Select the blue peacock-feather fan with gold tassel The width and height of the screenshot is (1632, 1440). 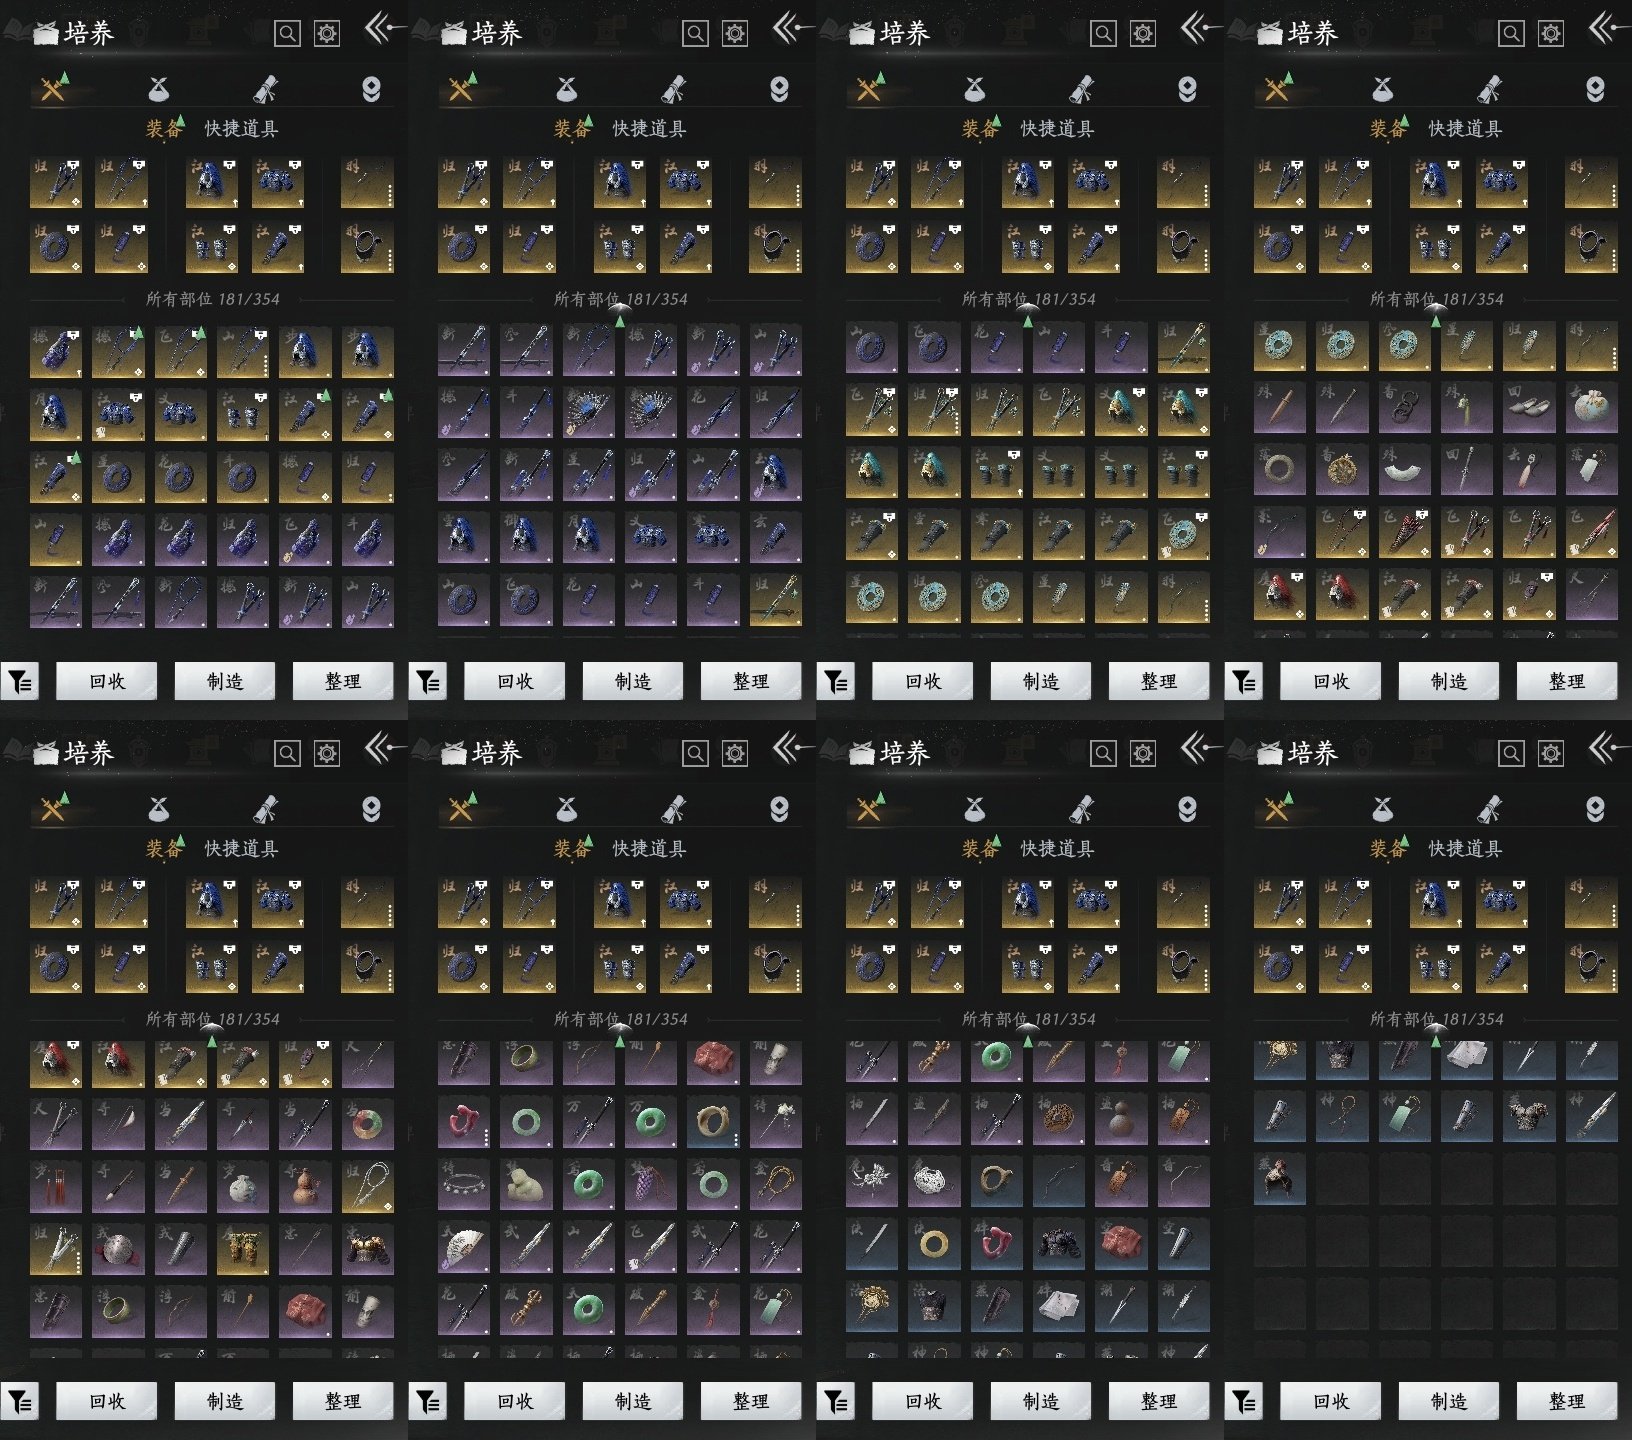click(x=588, y=412)
